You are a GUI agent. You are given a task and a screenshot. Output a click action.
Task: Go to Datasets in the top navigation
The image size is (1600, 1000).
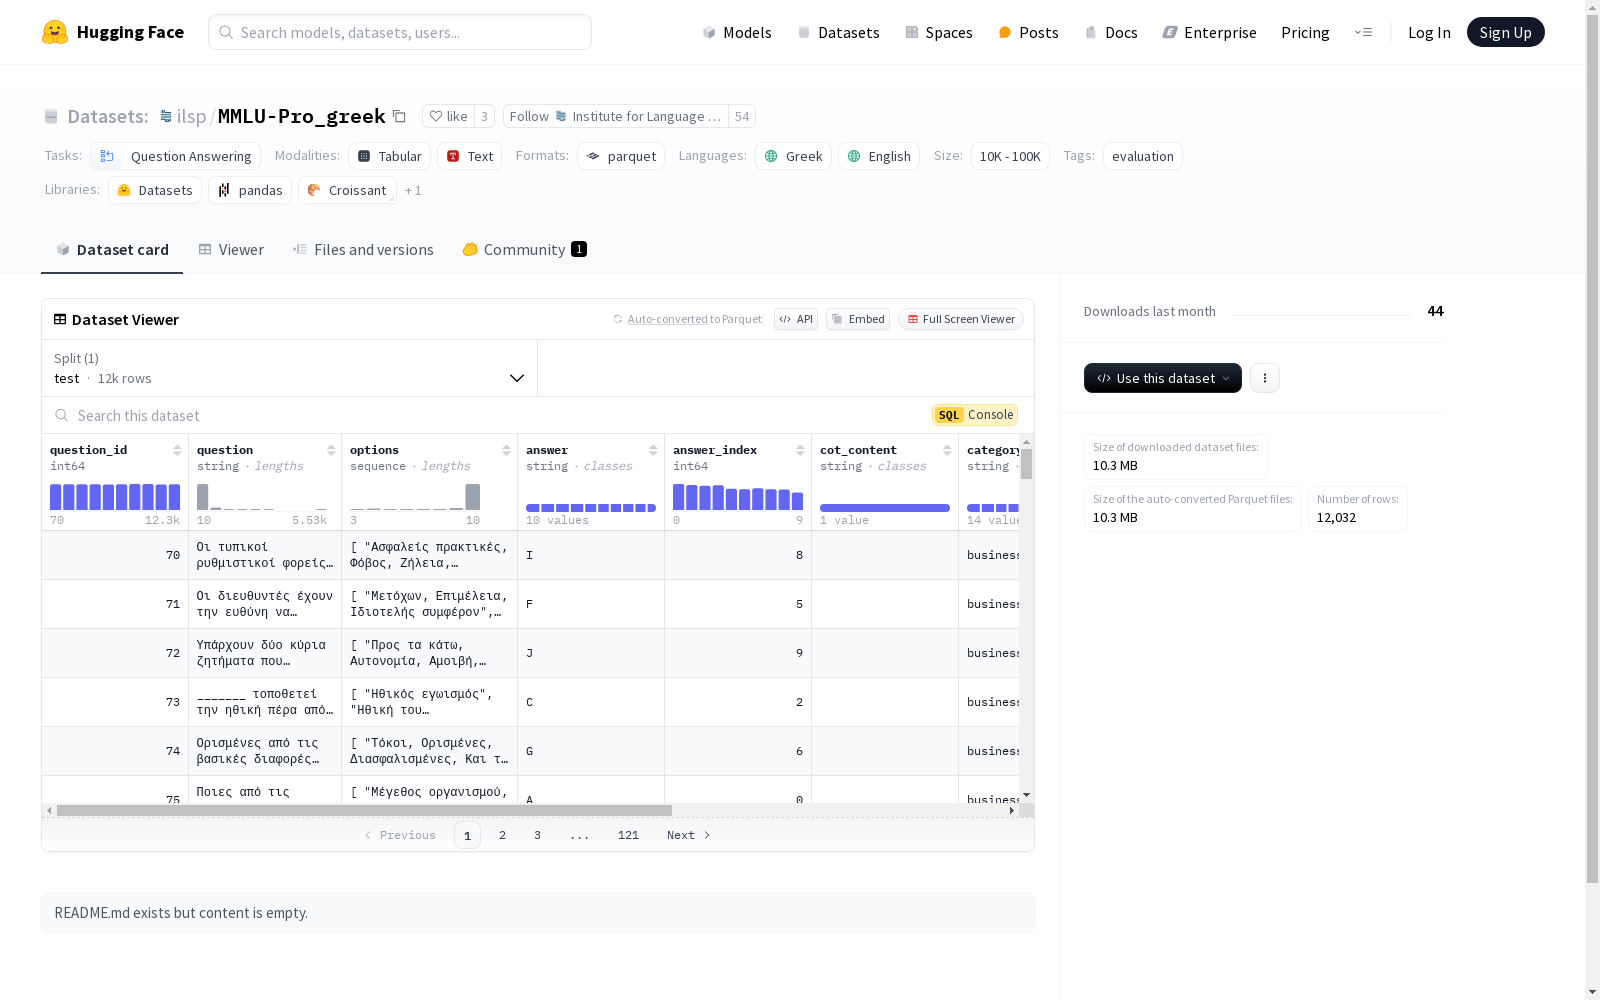click(x=838, y=32)
